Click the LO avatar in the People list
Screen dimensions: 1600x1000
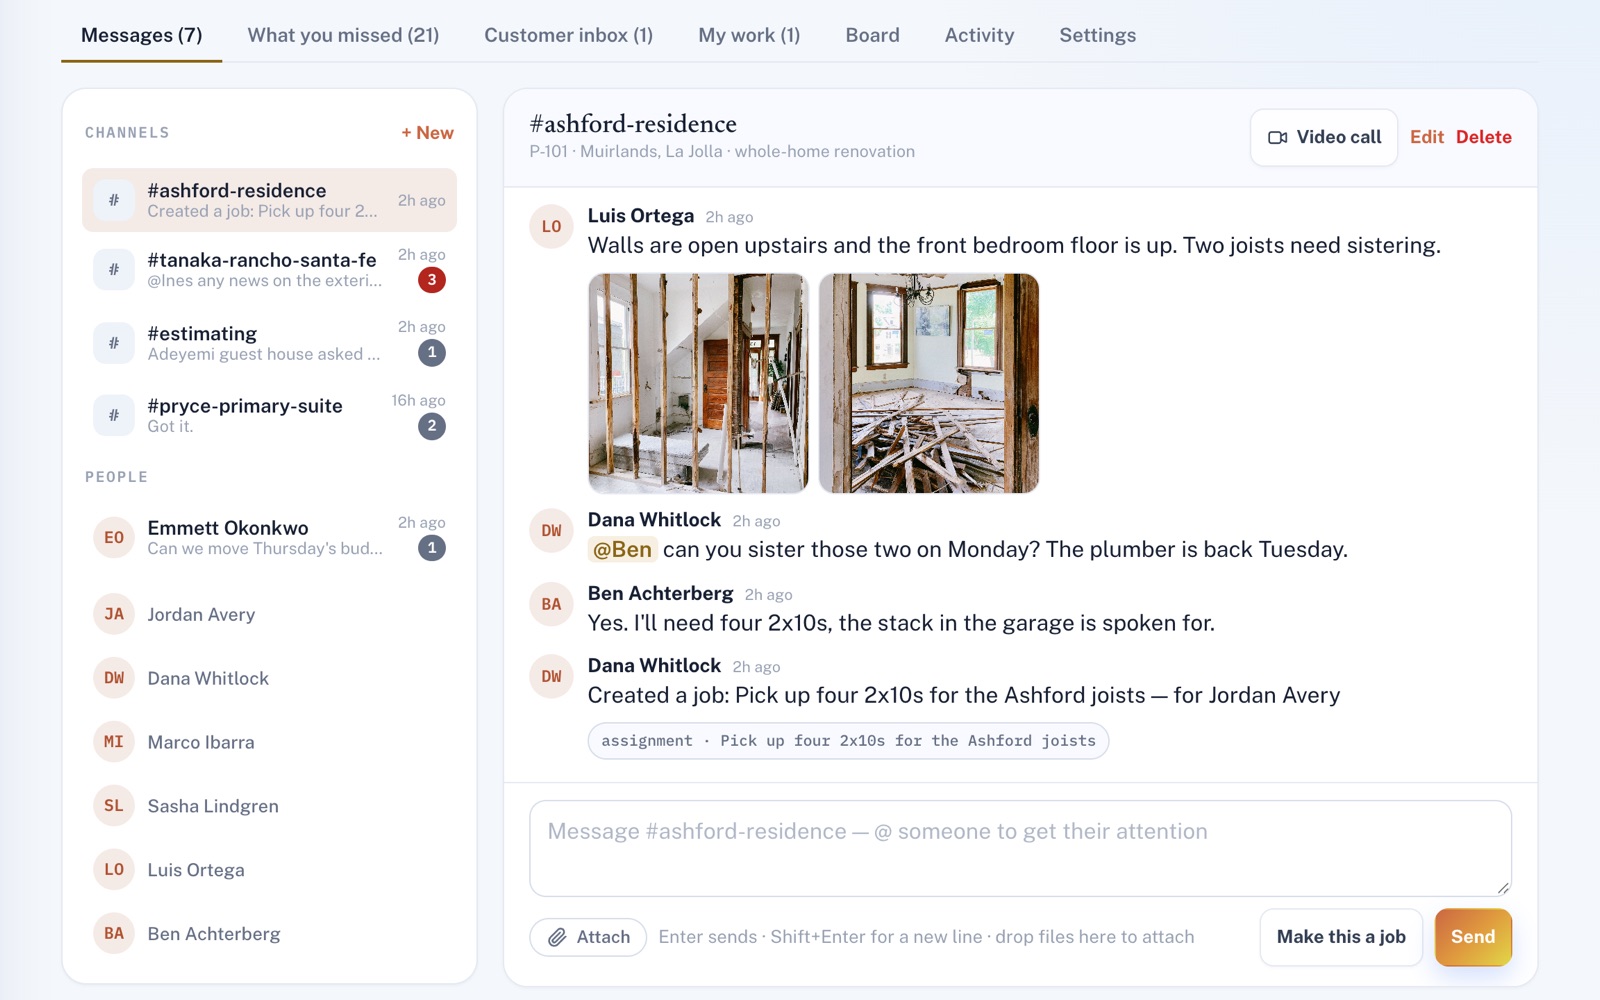114,870
